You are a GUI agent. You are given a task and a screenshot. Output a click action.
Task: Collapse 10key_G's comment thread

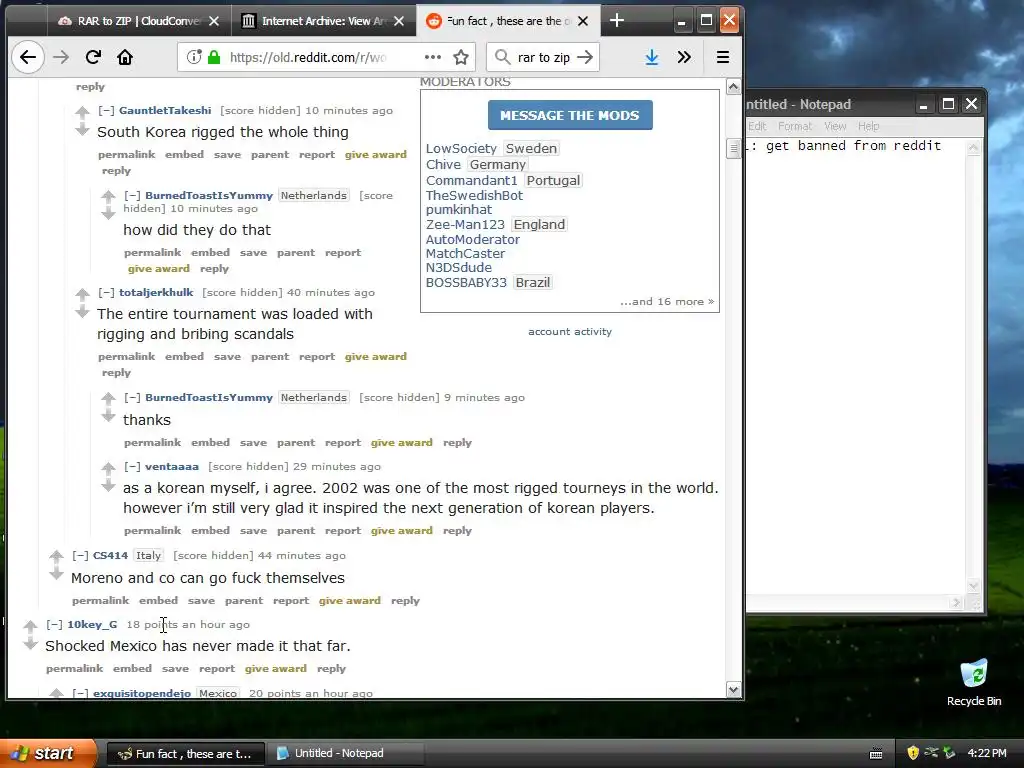click(x=54, y=624)
